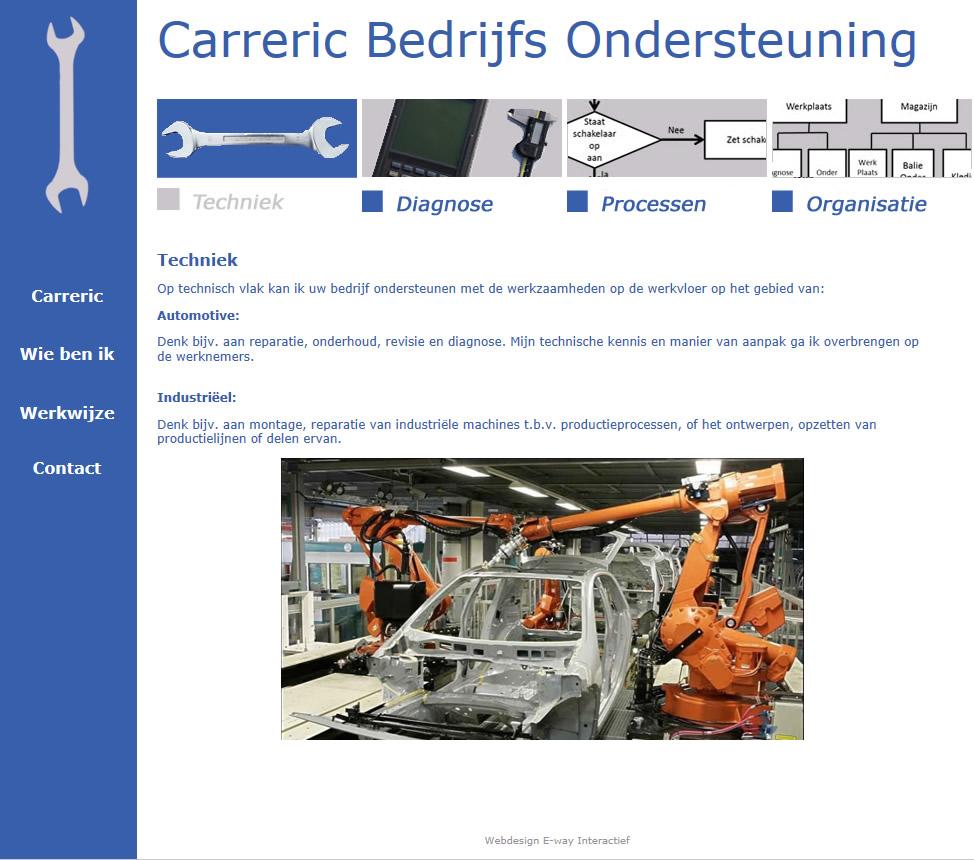Click the robot assembly line photo
The height and width of the screenshot is (860, 974).
[x=542, y=599]
